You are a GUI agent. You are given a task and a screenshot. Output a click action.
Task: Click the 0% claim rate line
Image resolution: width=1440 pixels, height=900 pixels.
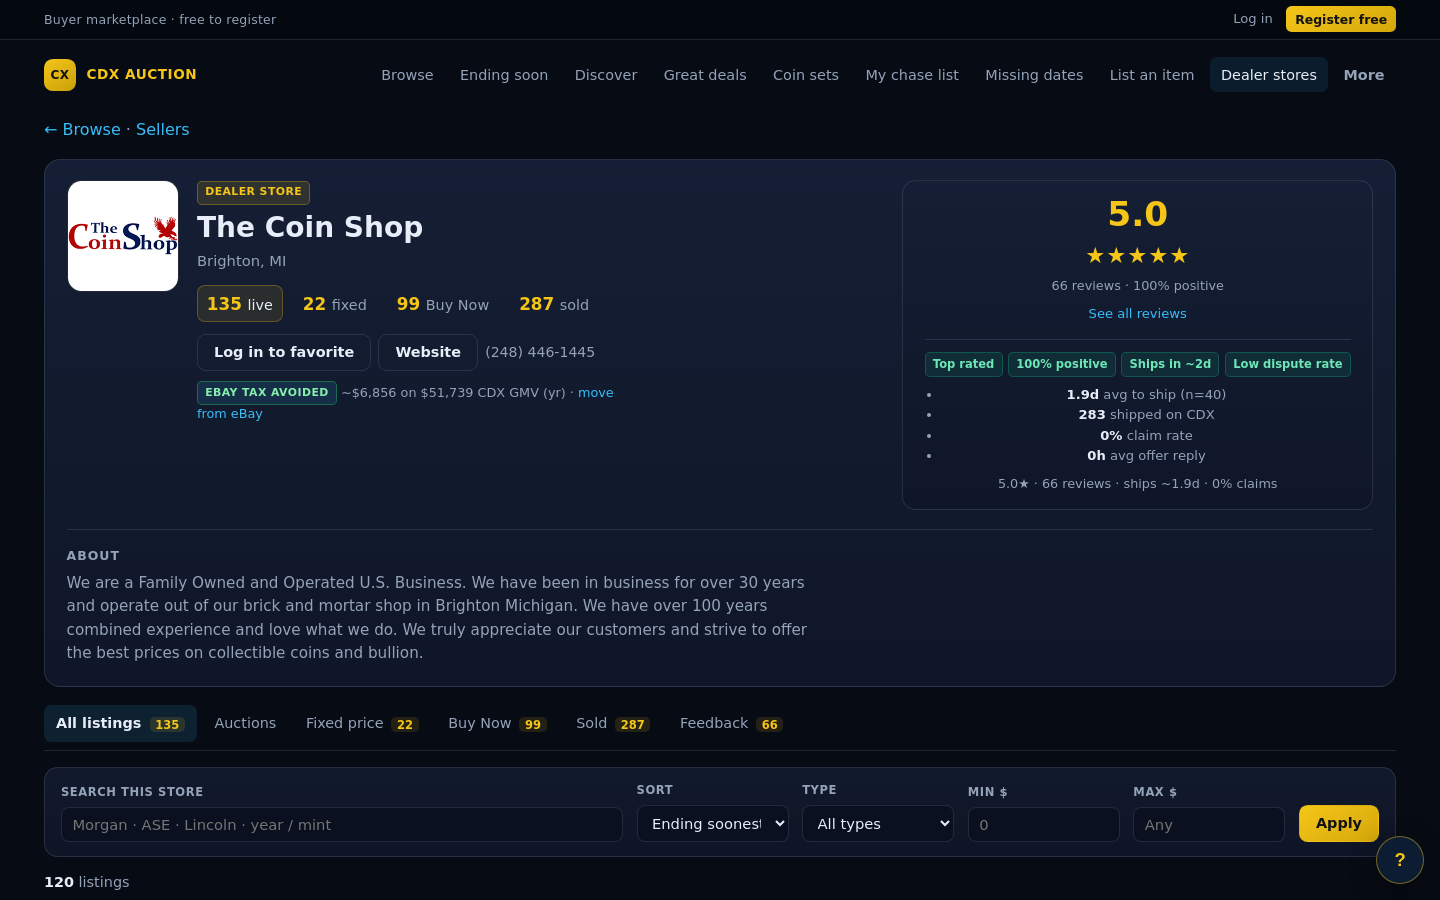tap(1146, 436)
